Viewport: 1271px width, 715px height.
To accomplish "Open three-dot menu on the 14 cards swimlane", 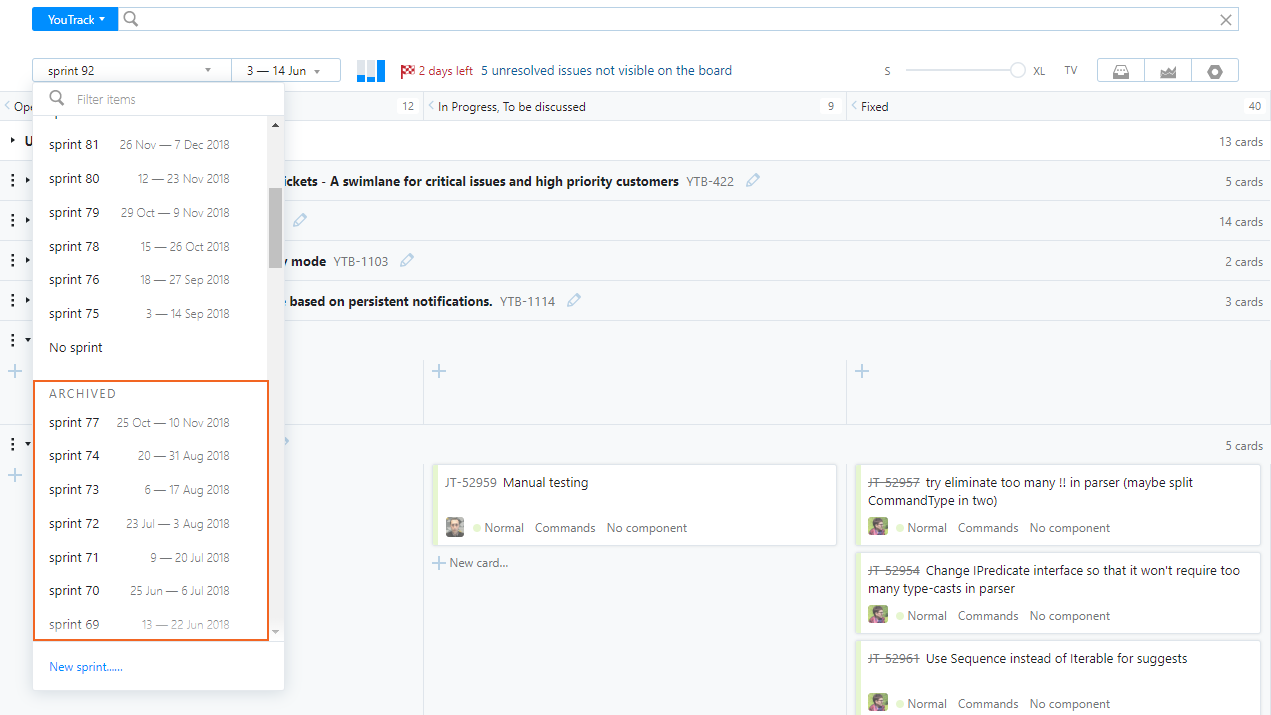I will pyautogui.click(x=13, y=221).
